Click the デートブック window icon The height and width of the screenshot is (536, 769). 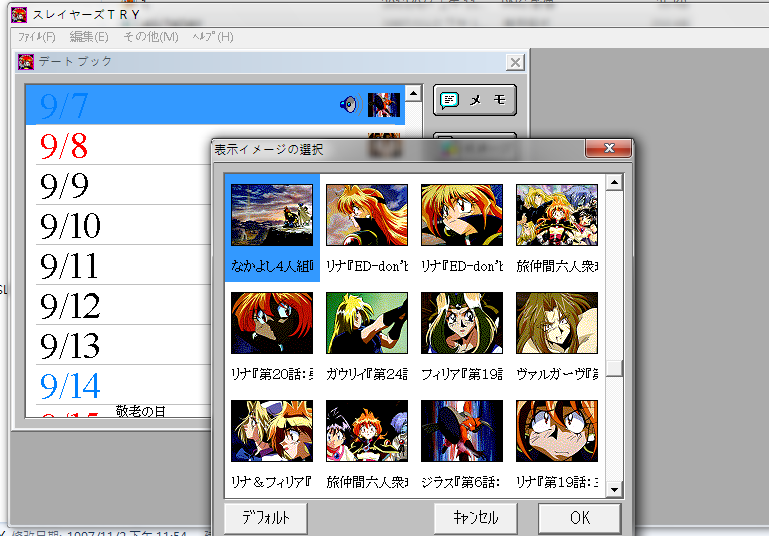click(x=26, y=62)
